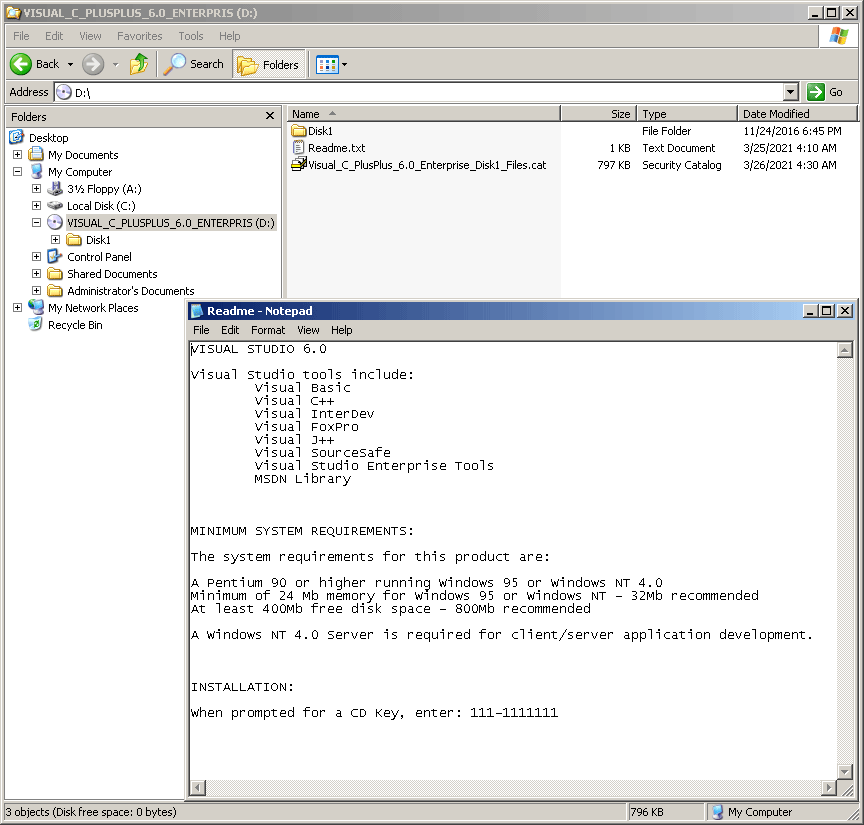The width and height of the screenshot is (864, 825).
Task: Click the Notepad title bar icon
Action: (x=197, y=311)
